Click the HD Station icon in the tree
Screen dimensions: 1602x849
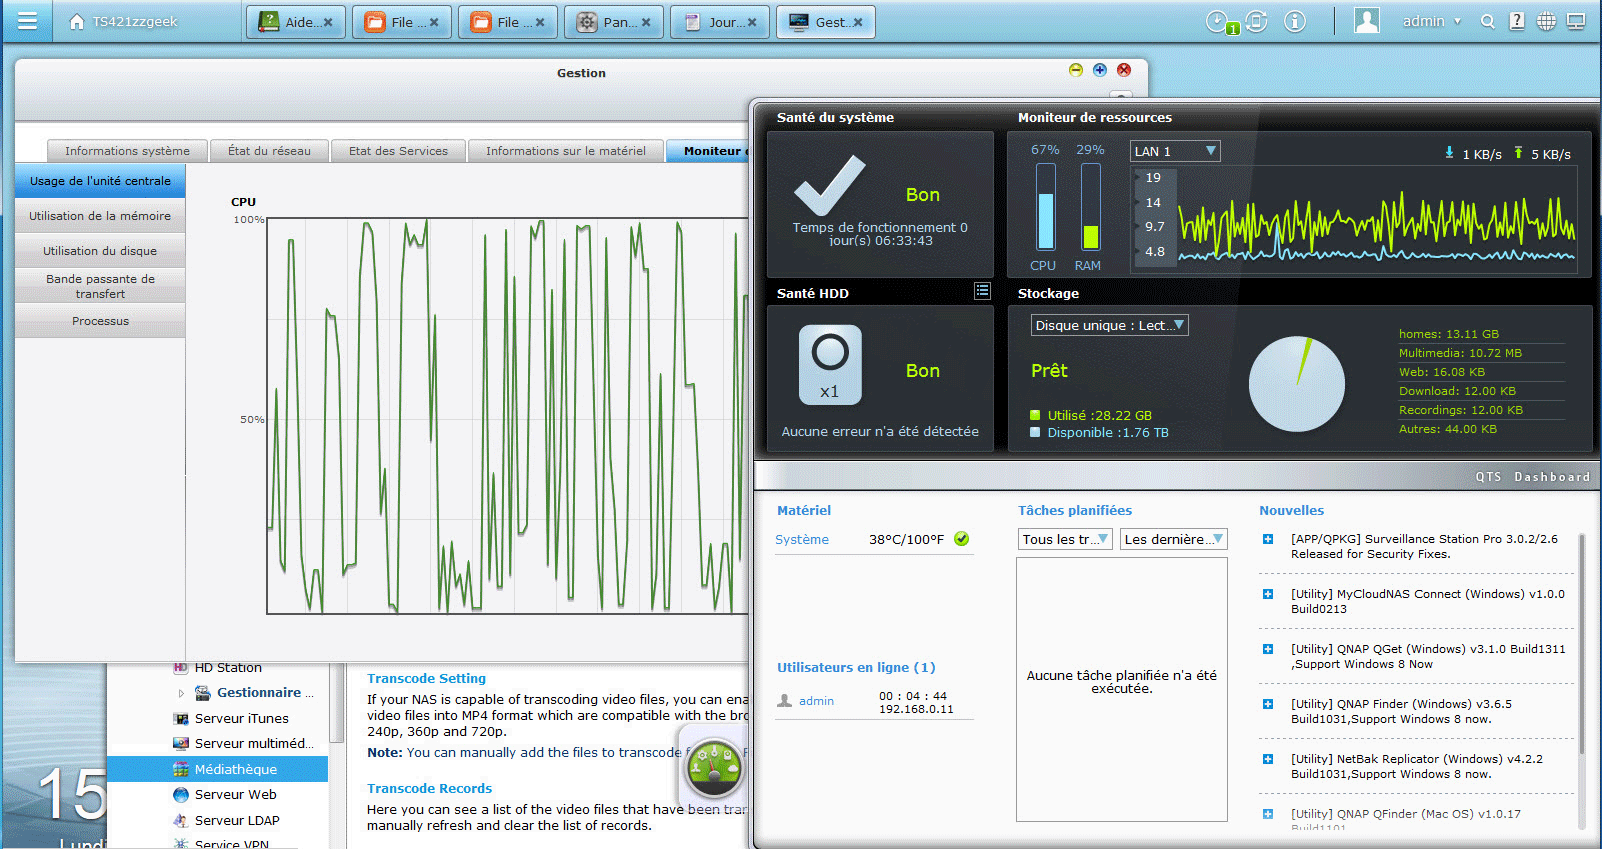coord(181,667)
